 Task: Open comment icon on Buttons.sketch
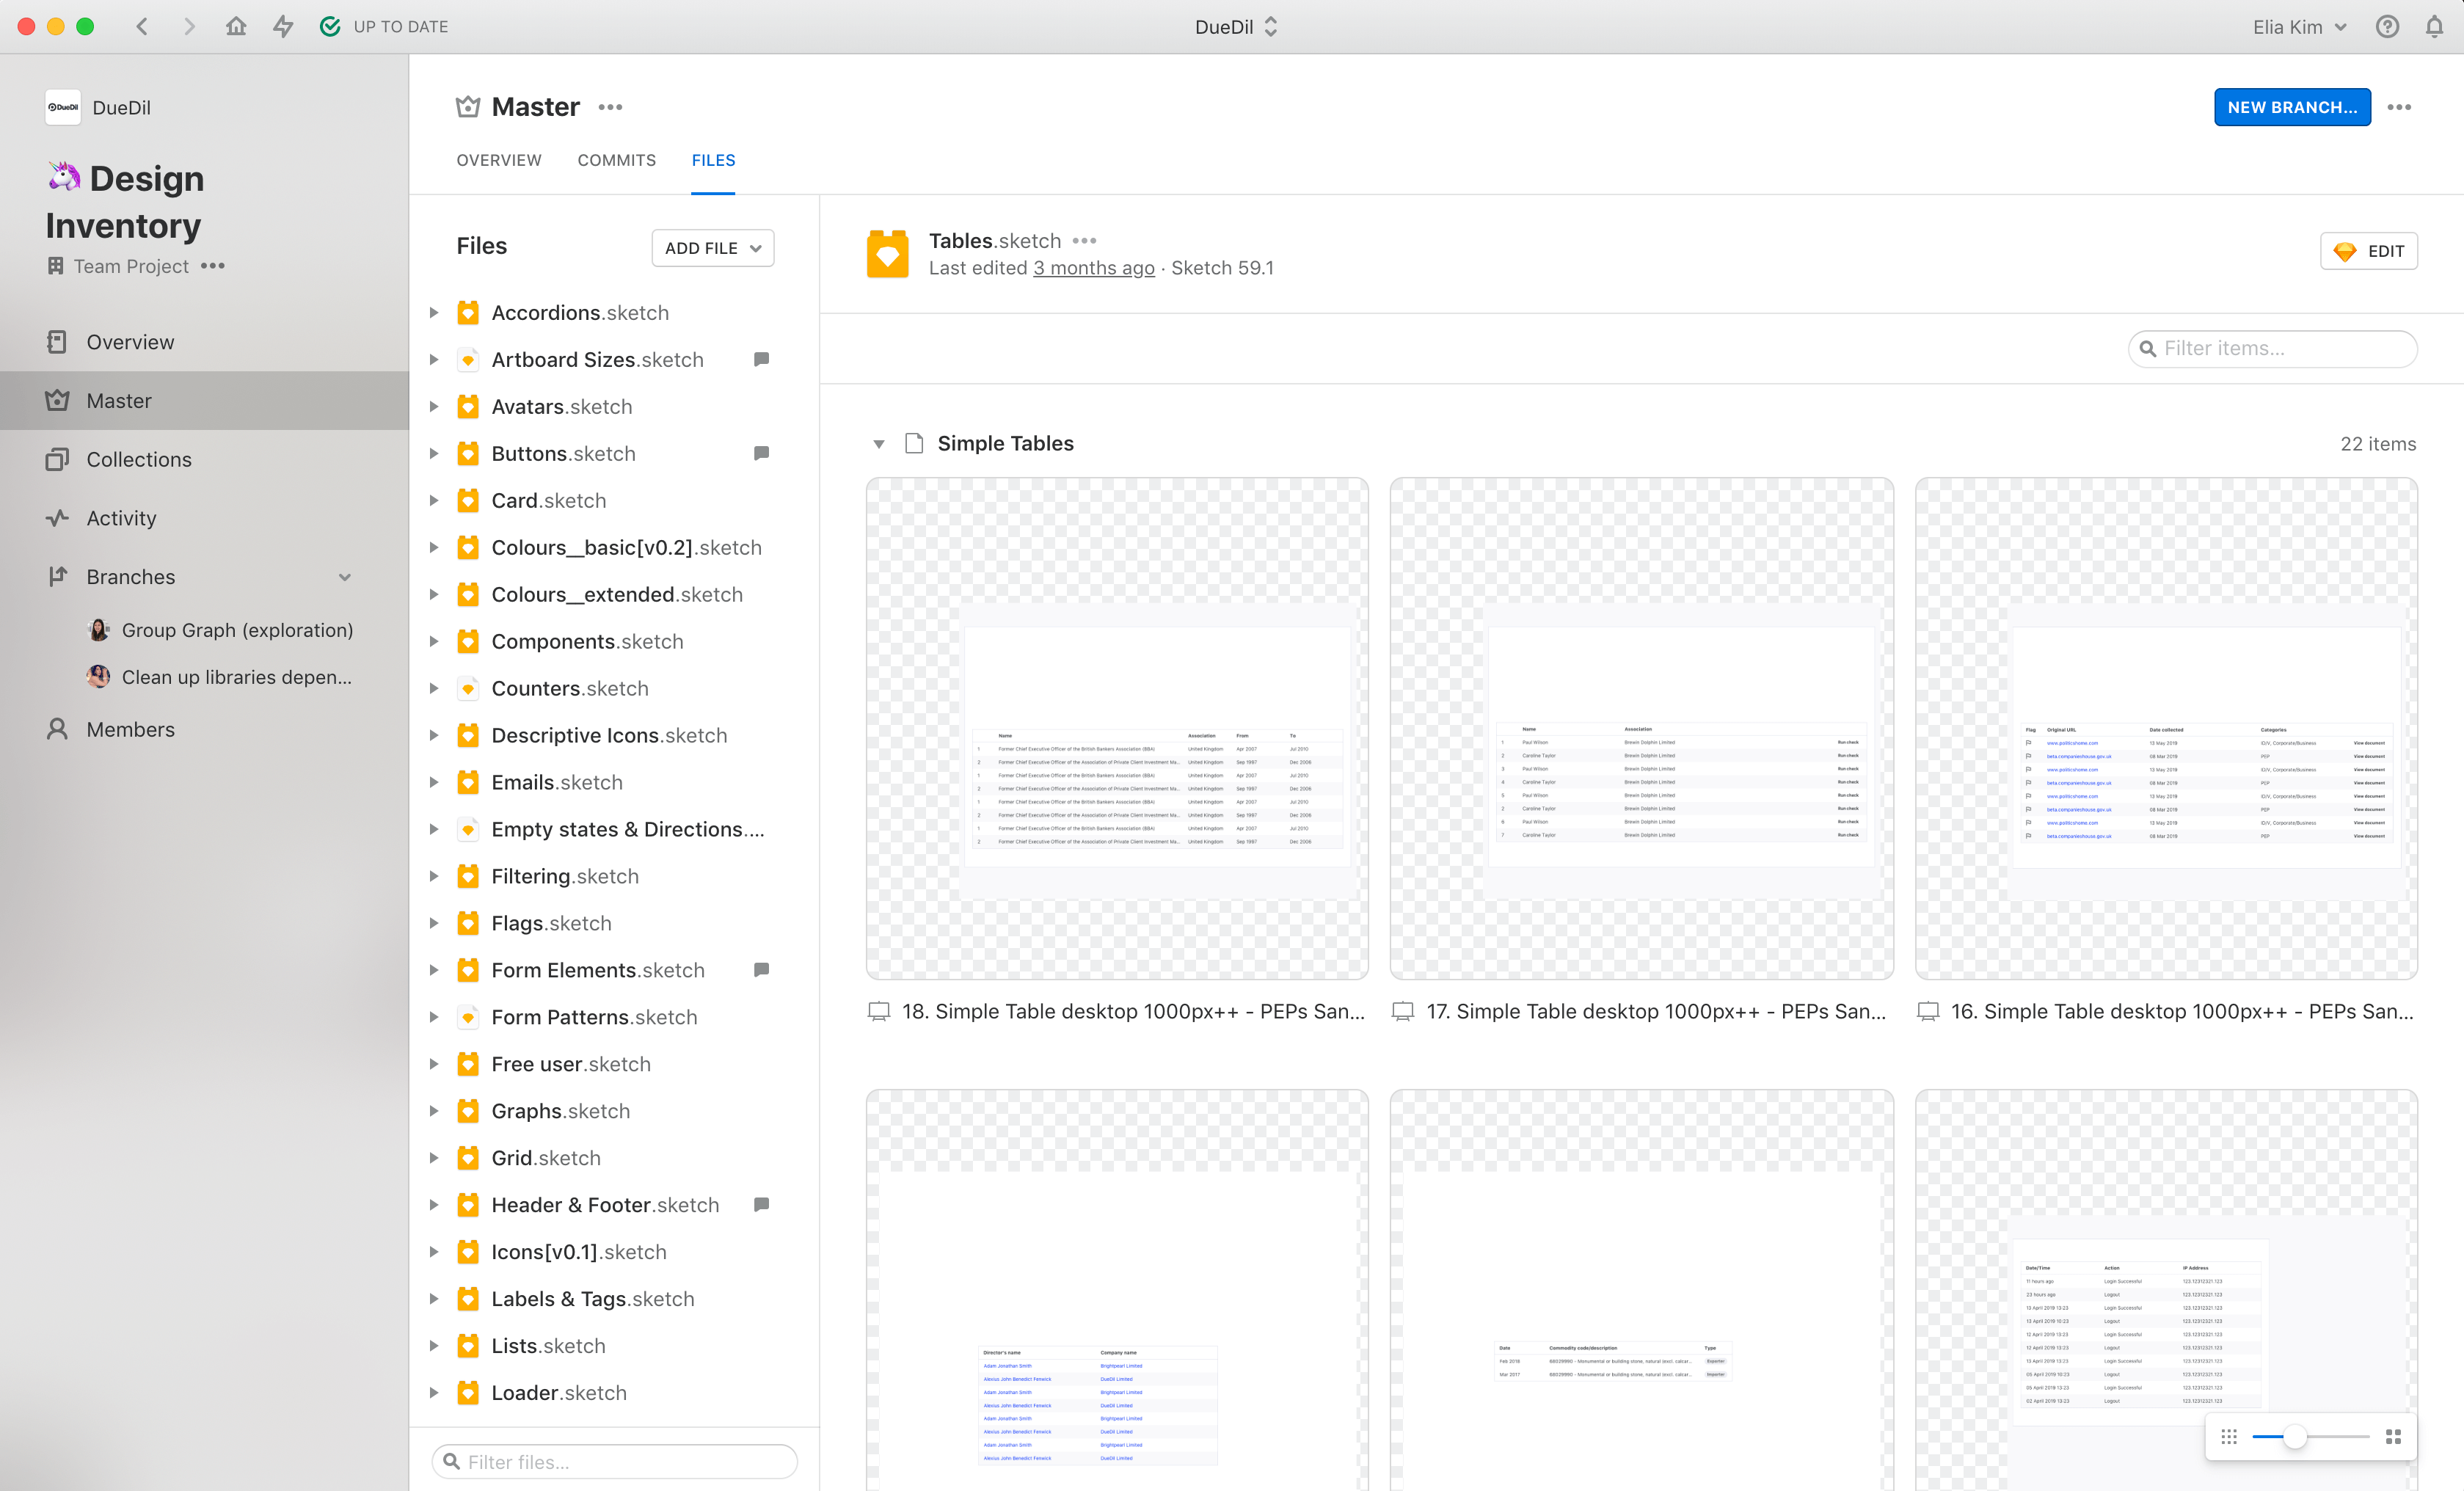761,453
